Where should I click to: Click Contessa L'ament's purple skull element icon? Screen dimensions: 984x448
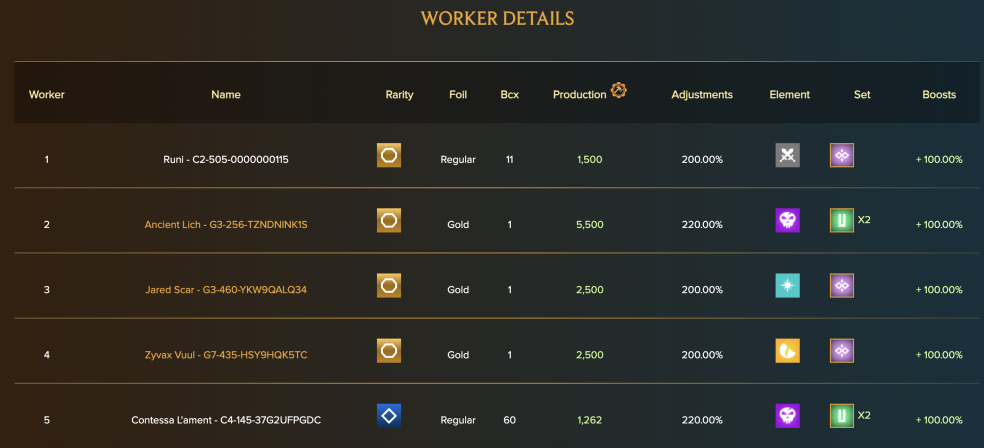coord(788,416)
